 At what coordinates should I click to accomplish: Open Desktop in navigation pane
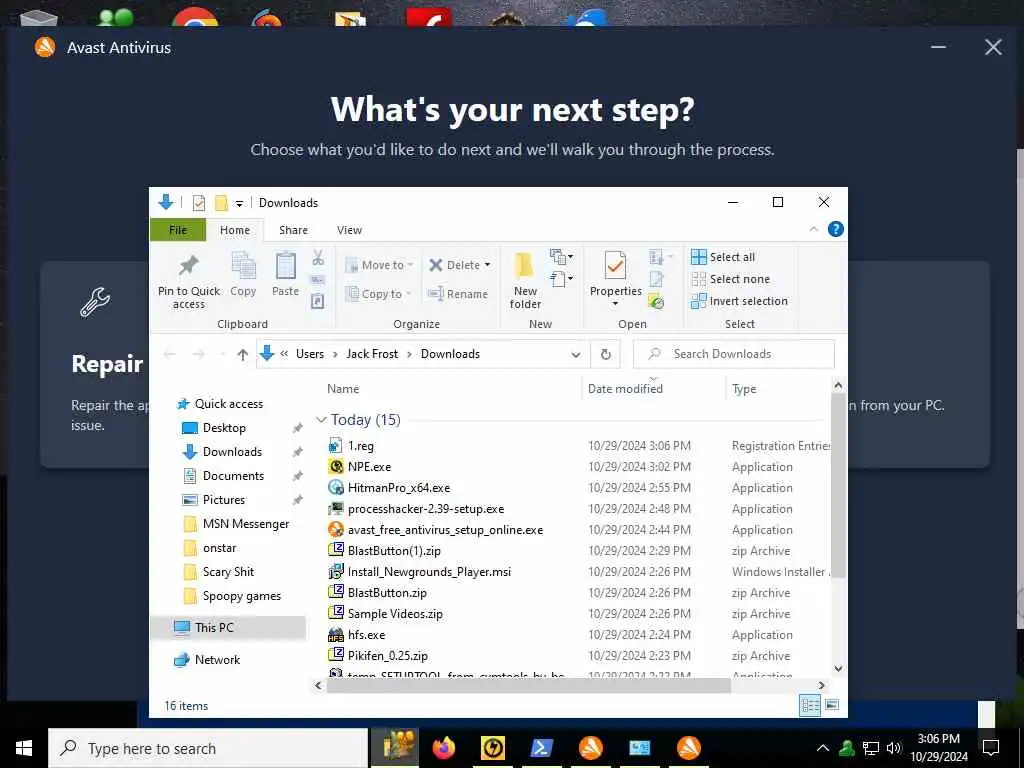point(224,428)
